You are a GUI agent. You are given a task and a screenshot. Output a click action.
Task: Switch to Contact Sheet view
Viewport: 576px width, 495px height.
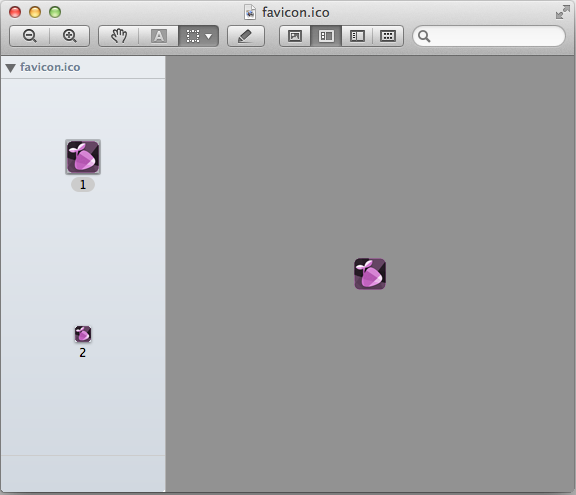click(x=388, y=36)
